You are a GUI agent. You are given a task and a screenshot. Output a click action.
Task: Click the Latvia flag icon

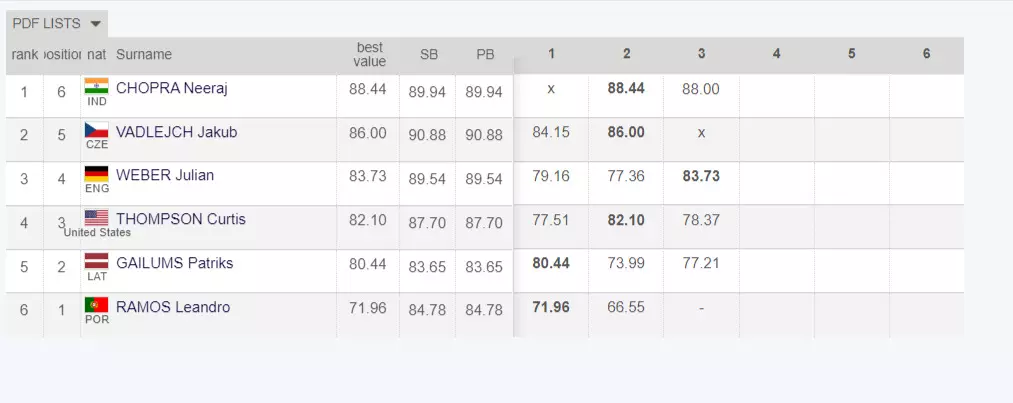pyautogui.click(x=96, y=262)
